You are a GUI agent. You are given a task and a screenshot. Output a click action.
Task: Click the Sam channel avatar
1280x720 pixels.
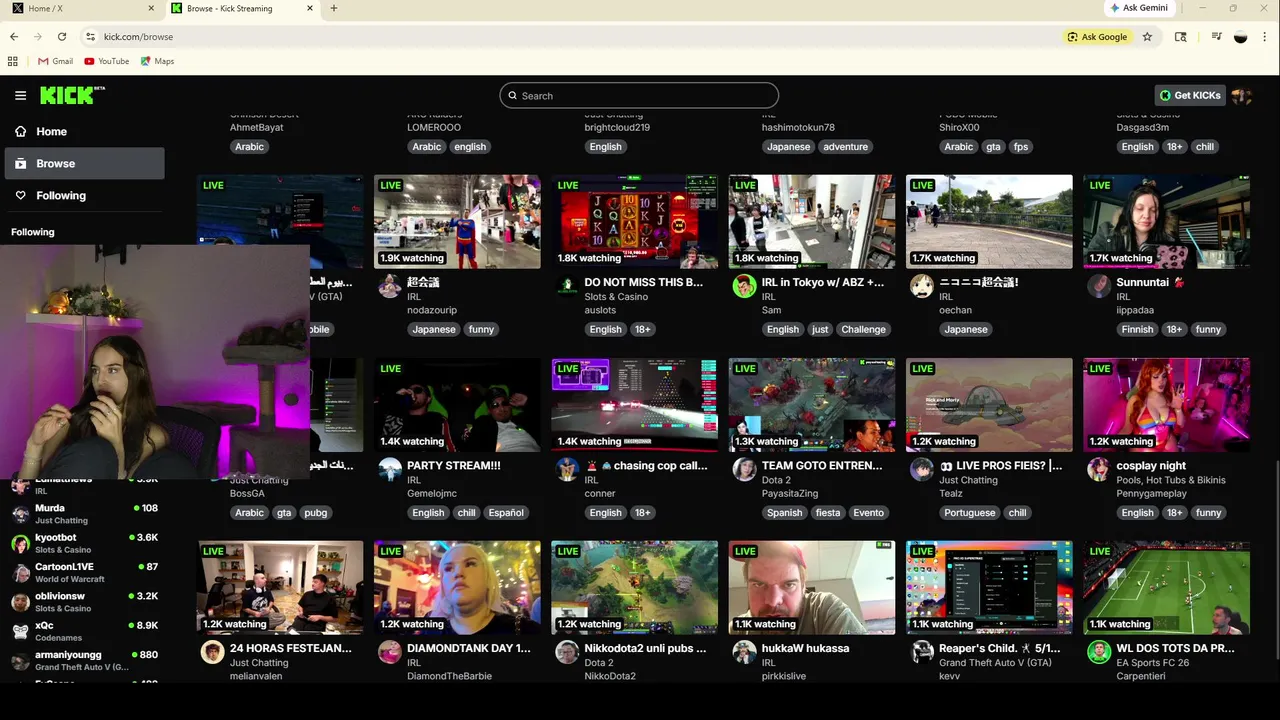click(x=744, y=286)
